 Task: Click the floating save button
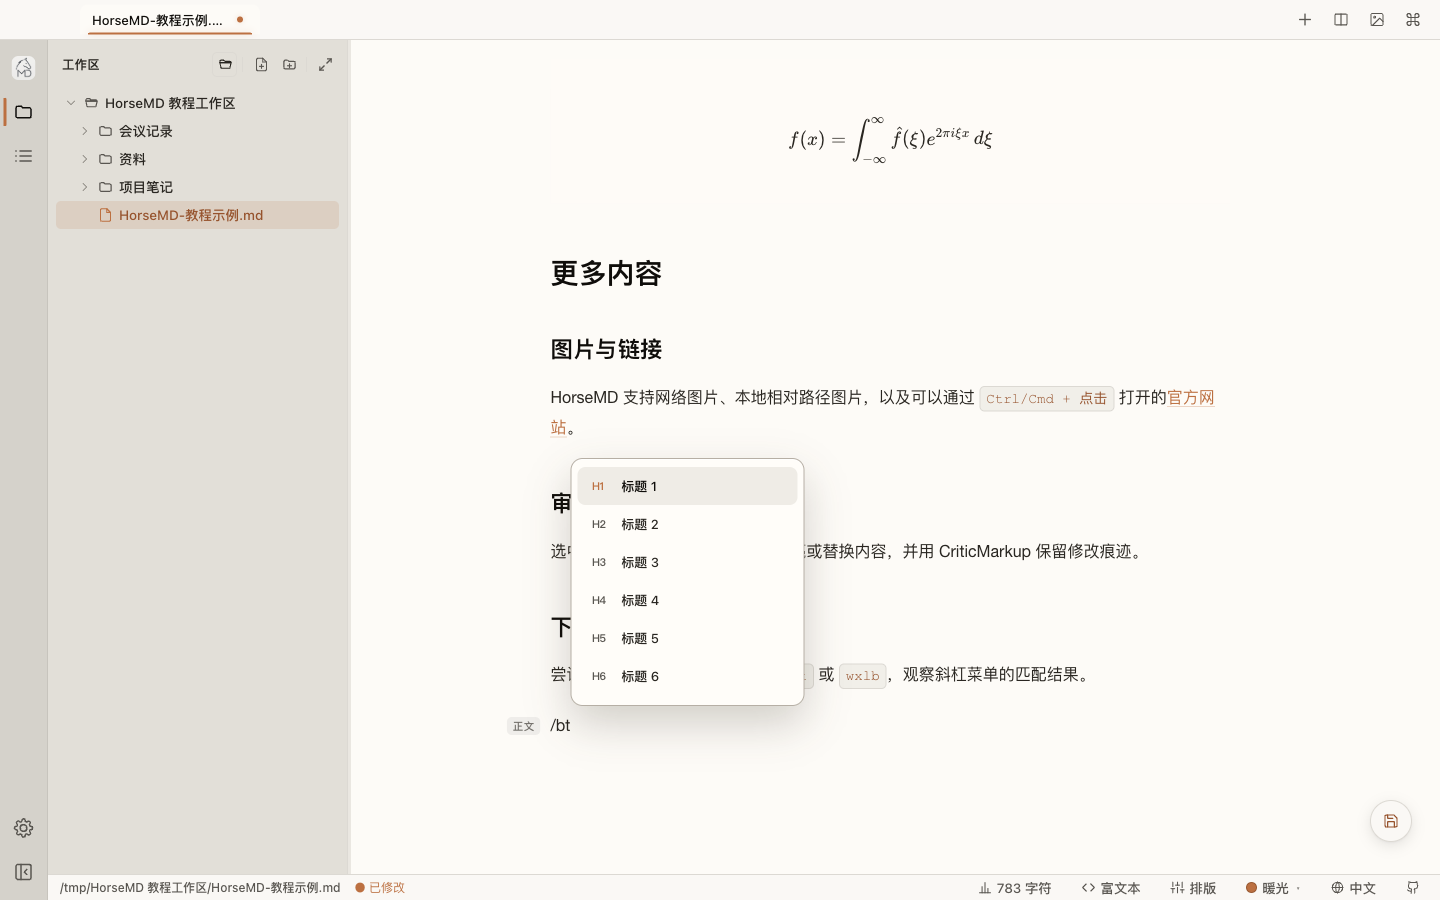[1391, 821]
